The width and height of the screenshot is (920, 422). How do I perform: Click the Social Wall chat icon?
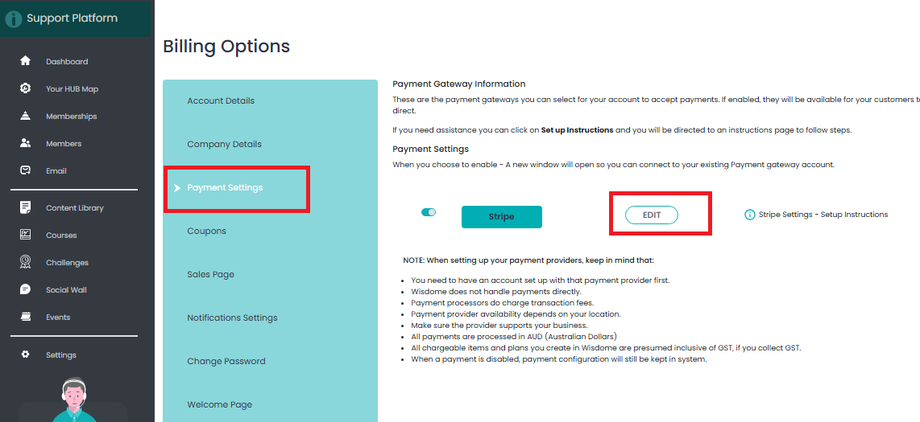(25, 290)
